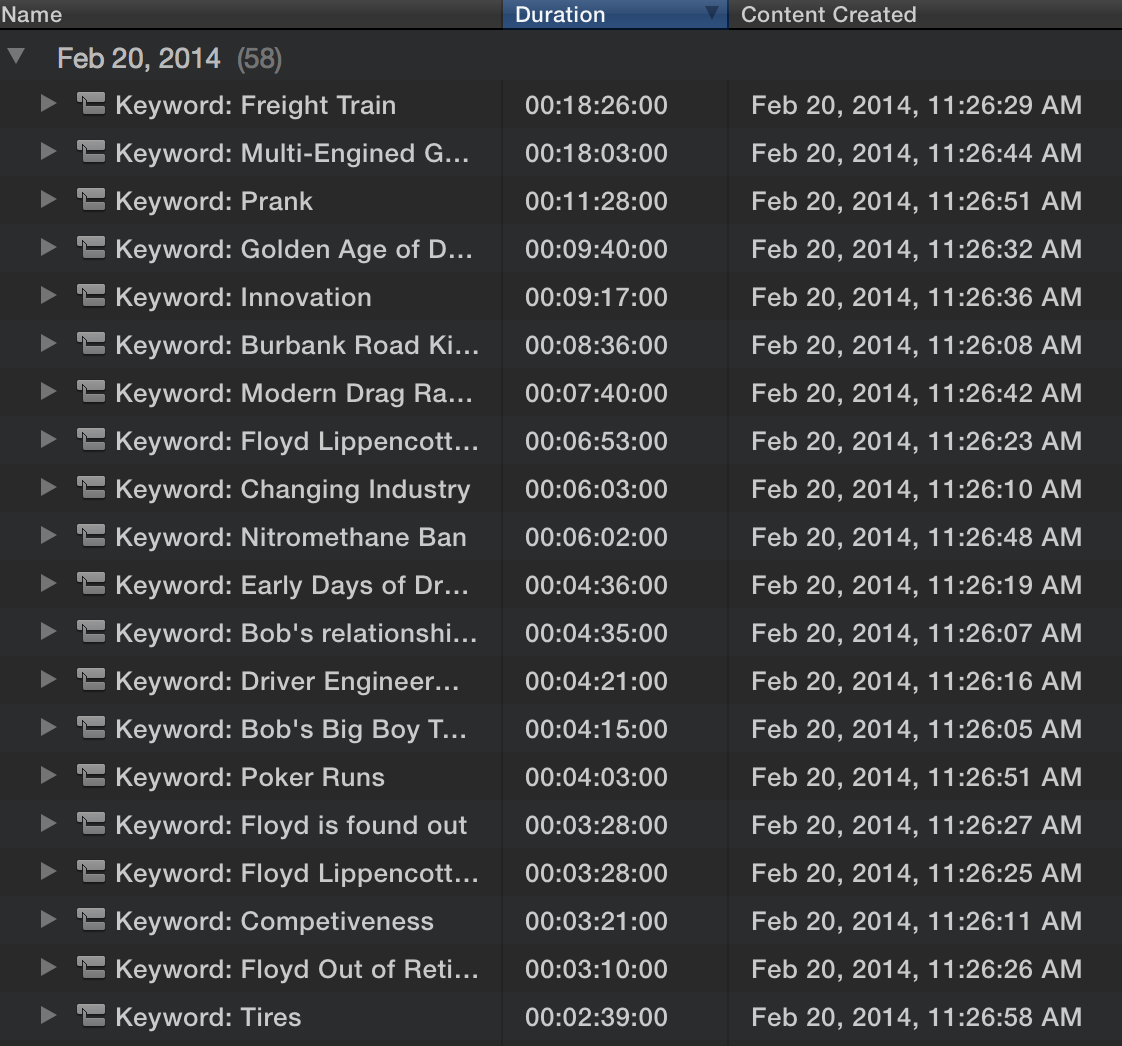This screenshot has width=1122, height=1046.
Task: Collapse the Feb 20, 2014 group
Action: pyautogui.click(x=16, y=57)
